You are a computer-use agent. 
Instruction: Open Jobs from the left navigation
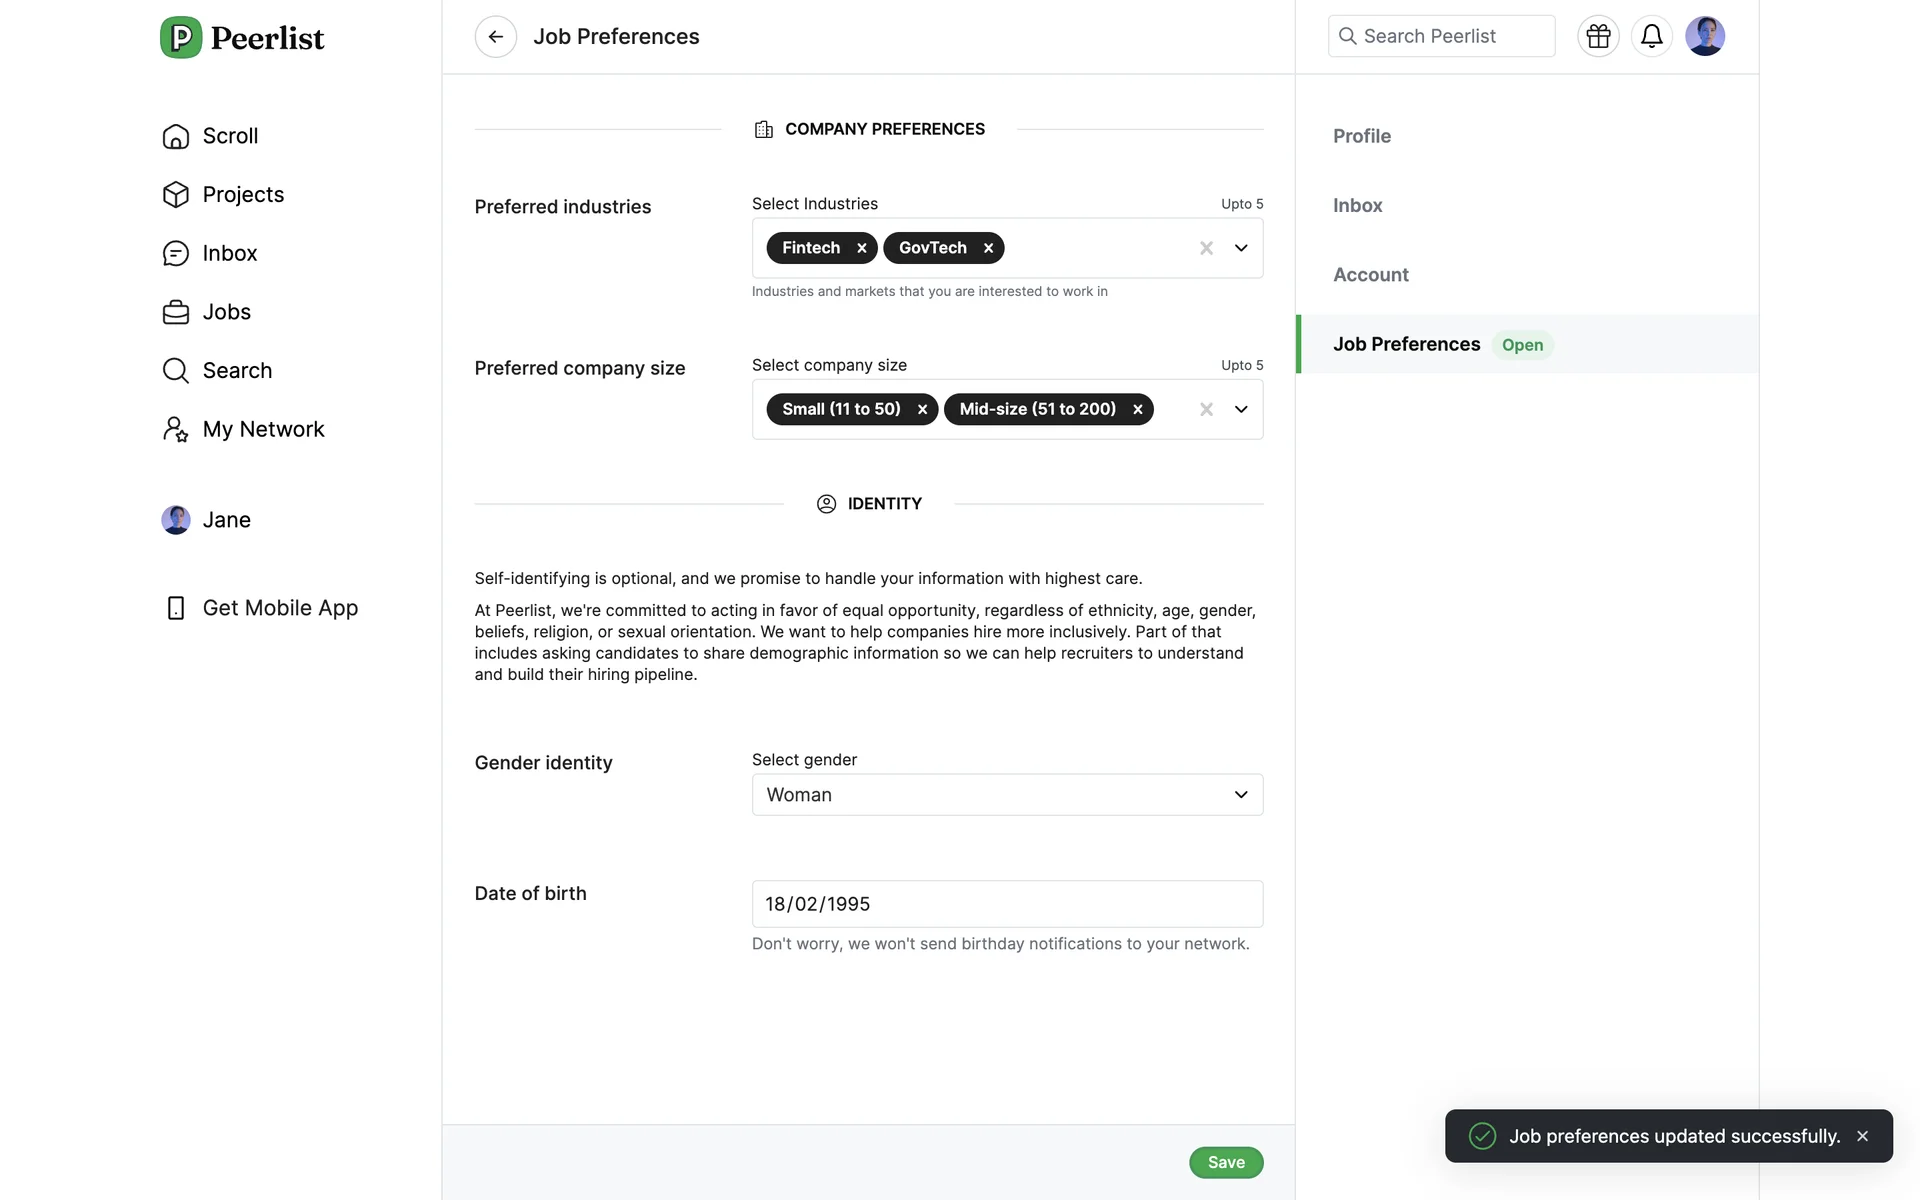coord(226,312)
